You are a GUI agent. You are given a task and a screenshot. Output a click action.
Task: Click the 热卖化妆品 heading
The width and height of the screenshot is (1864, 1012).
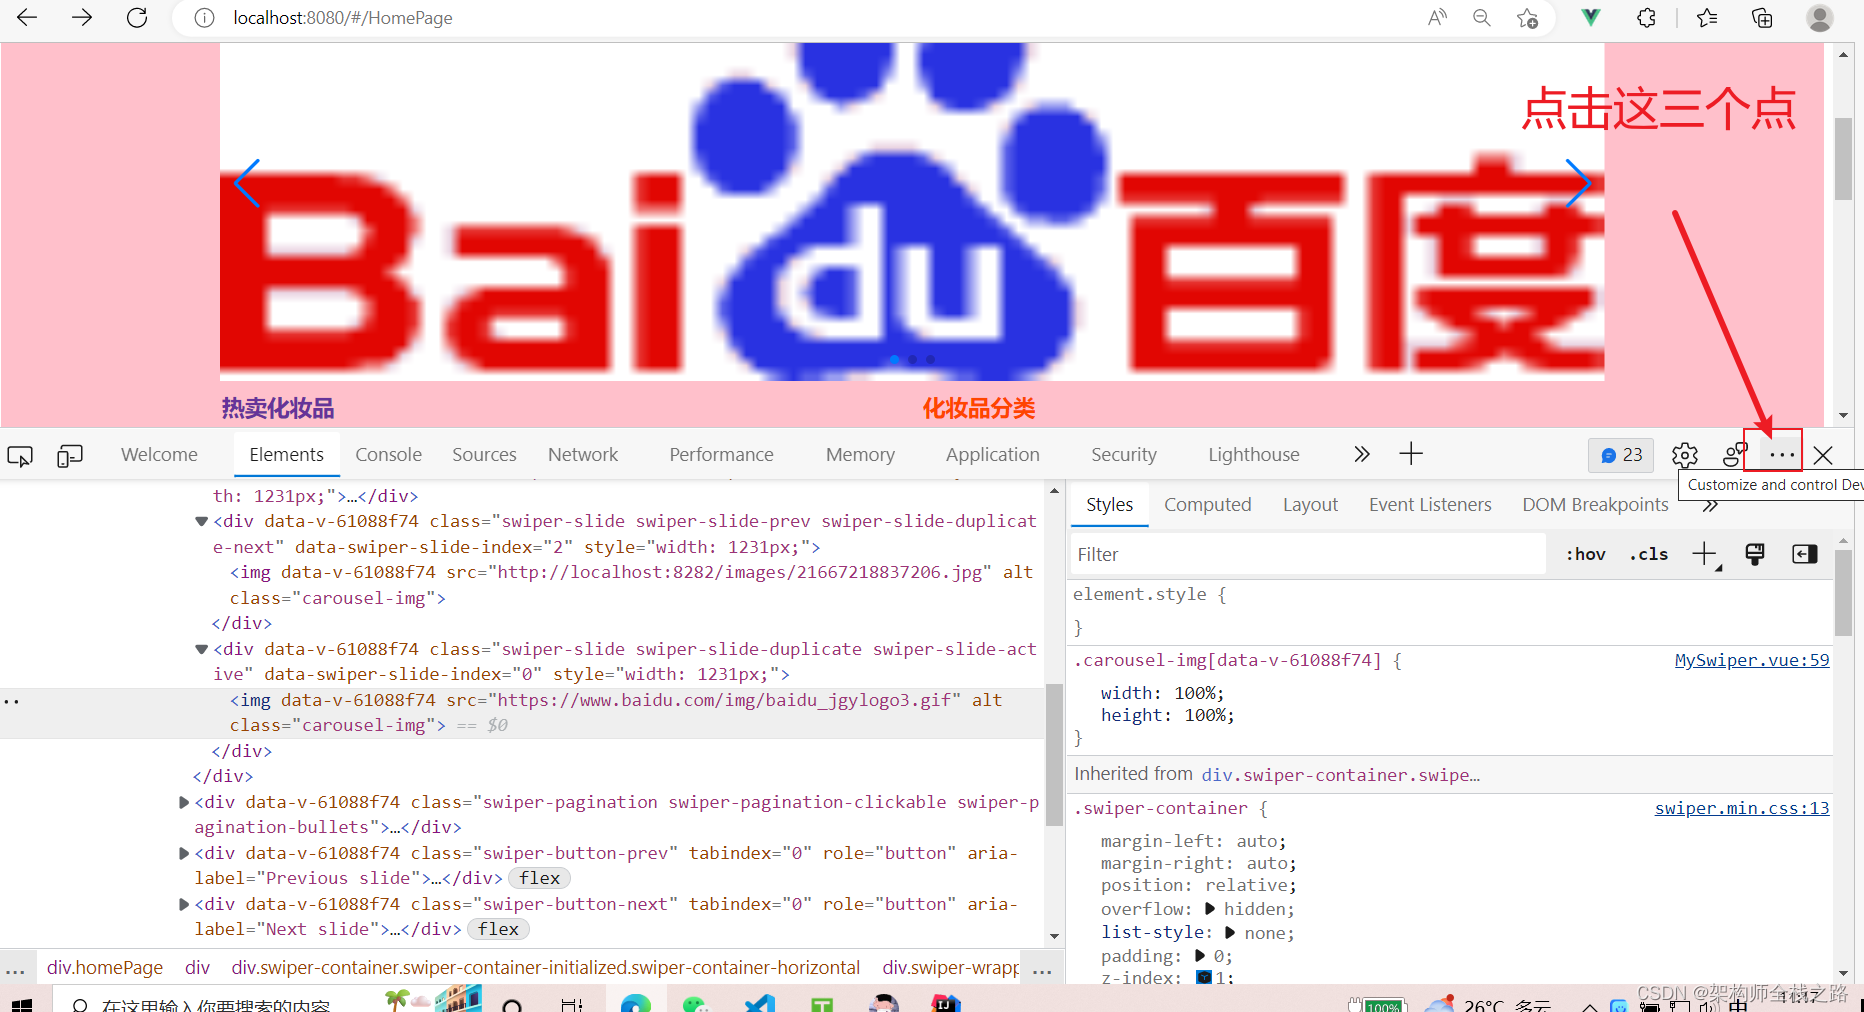tap(278, 409)
